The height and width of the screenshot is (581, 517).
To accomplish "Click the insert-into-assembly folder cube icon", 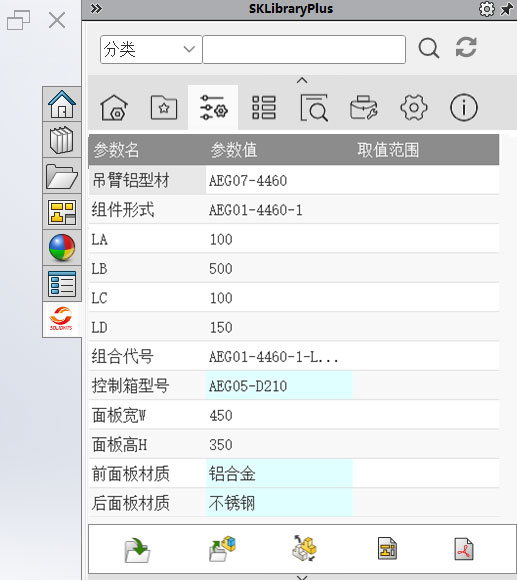I will coord(222,549).
